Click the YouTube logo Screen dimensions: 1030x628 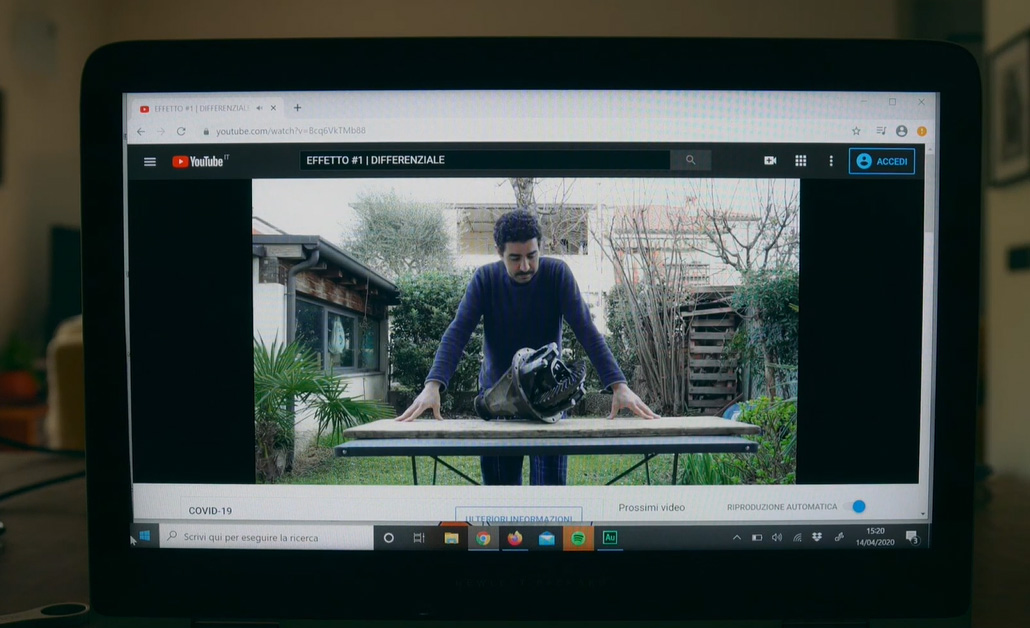point(199,161)
